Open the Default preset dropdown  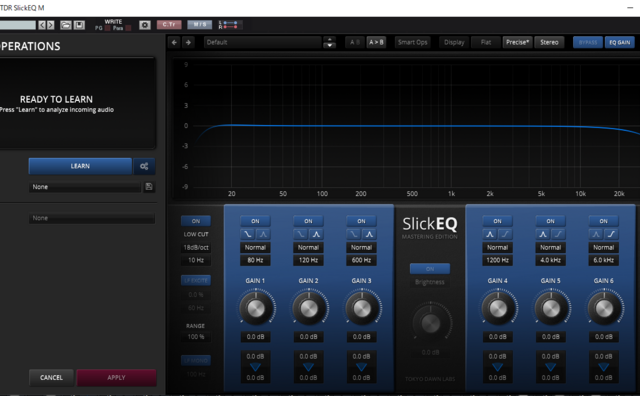(x=262, y=42)
